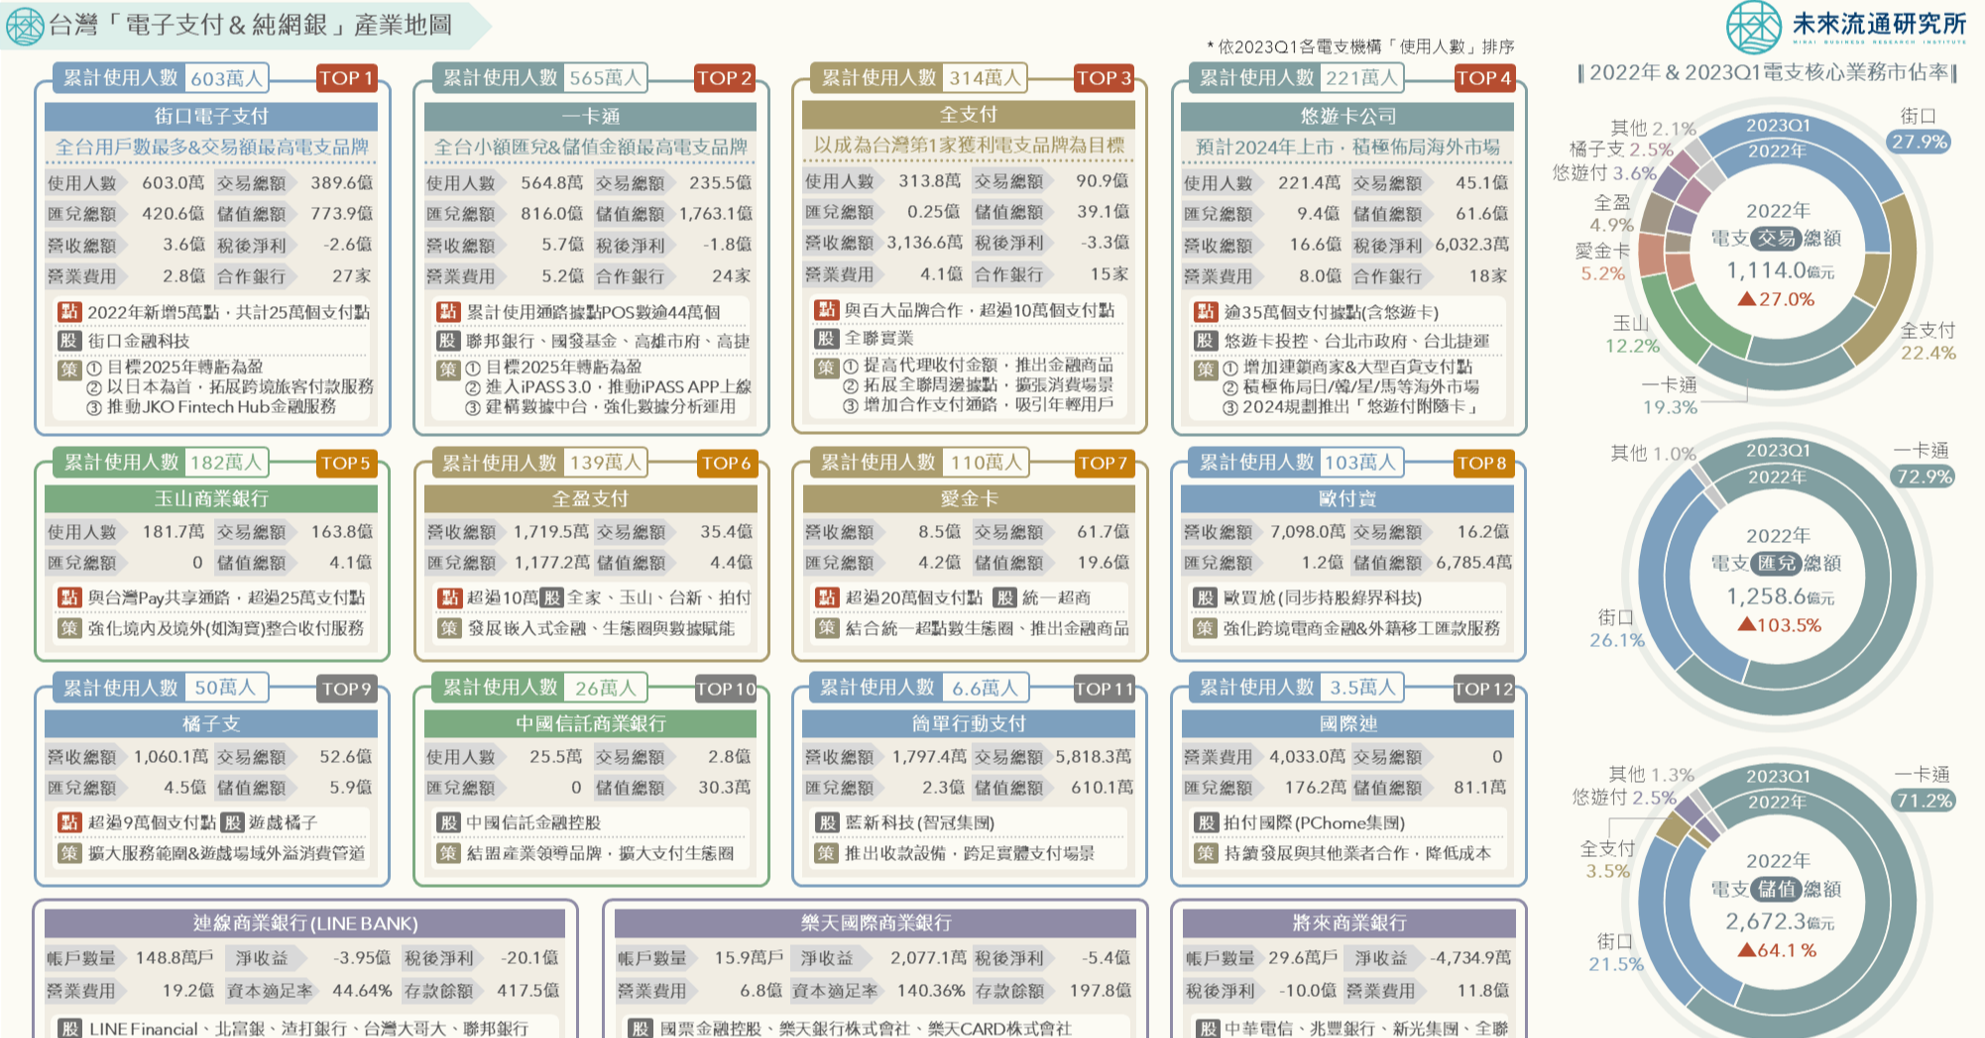Select the 愛金卡 card header
Screen dimensions: 1985x1038
coord(968,498)
